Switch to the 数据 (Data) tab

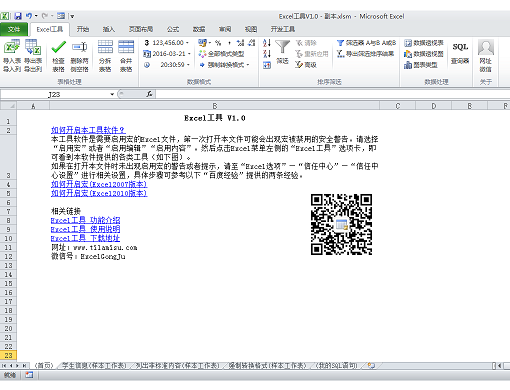(199, 29)
